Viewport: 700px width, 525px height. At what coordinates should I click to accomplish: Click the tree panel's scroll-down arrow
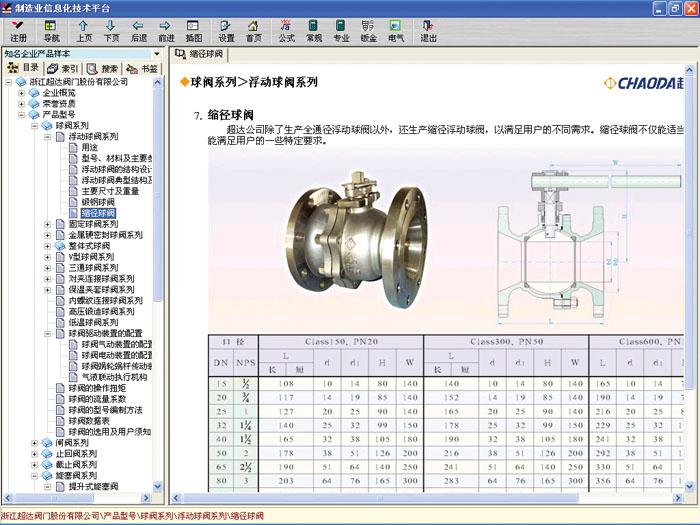[x=157, y=497]
